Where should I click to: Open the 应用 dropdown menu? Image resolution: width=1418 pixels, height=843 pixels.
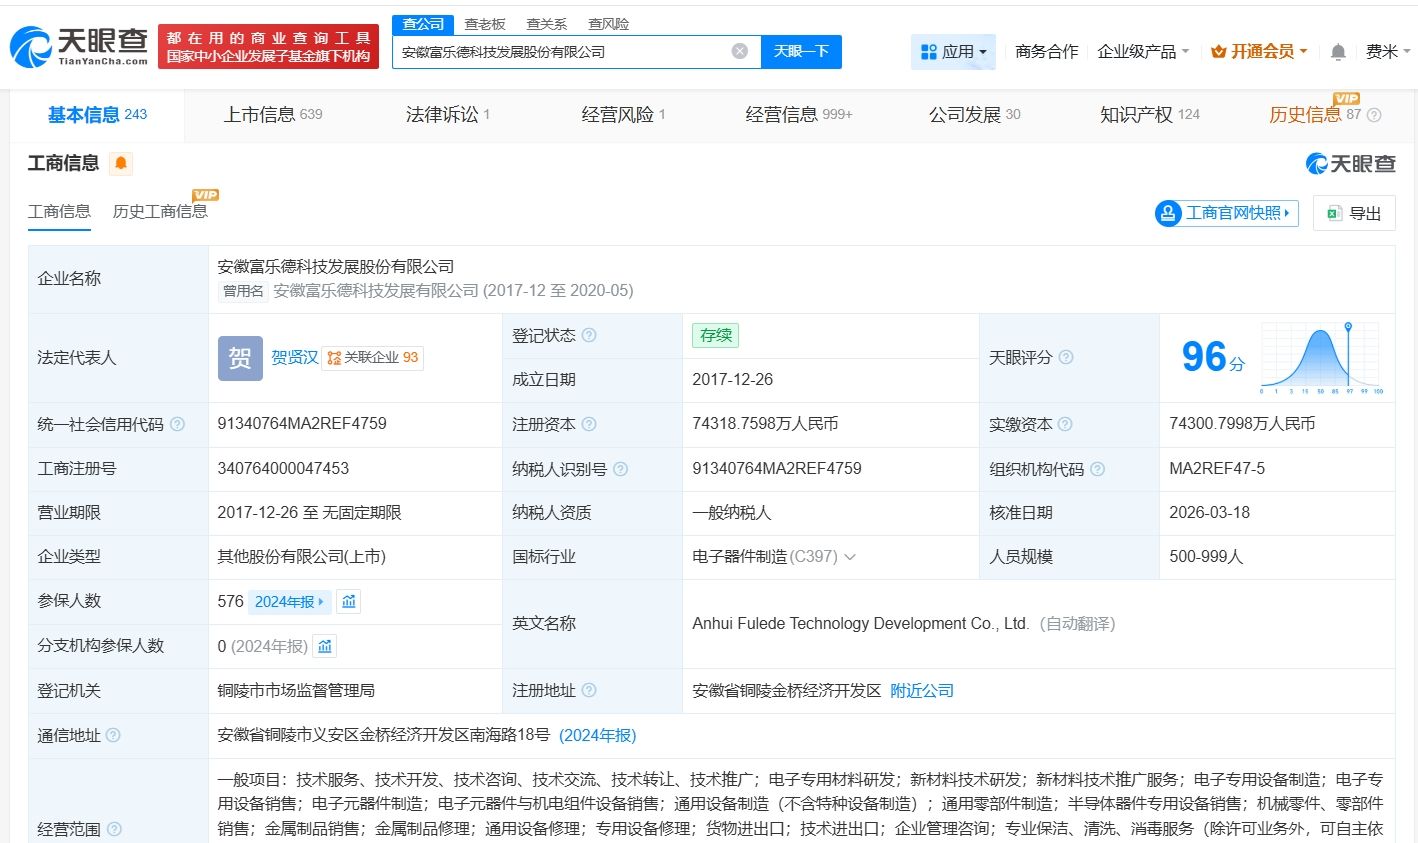click(953, 51)
